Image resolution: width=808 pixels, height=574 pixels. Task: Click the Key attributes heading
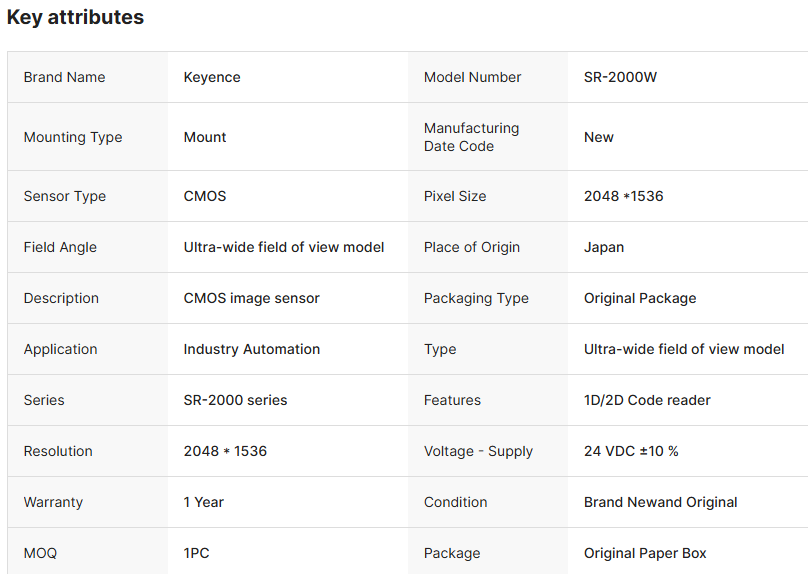click(75, 17)
